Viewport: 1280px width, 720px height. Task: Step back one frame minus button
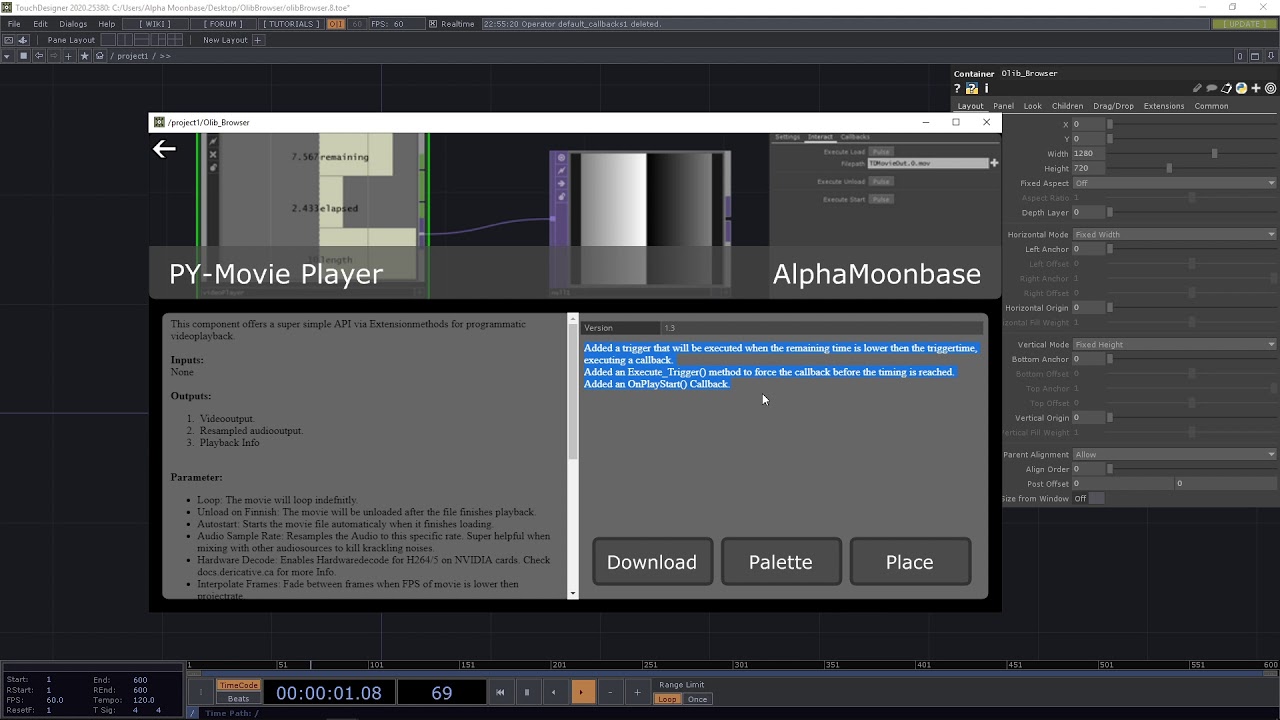(610, 692)
